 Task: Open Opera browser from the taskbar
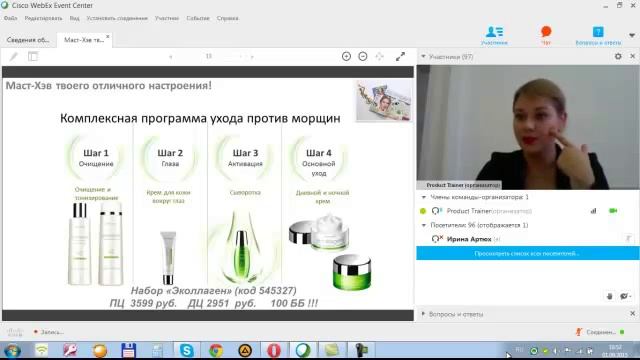(x=274, y=350)
